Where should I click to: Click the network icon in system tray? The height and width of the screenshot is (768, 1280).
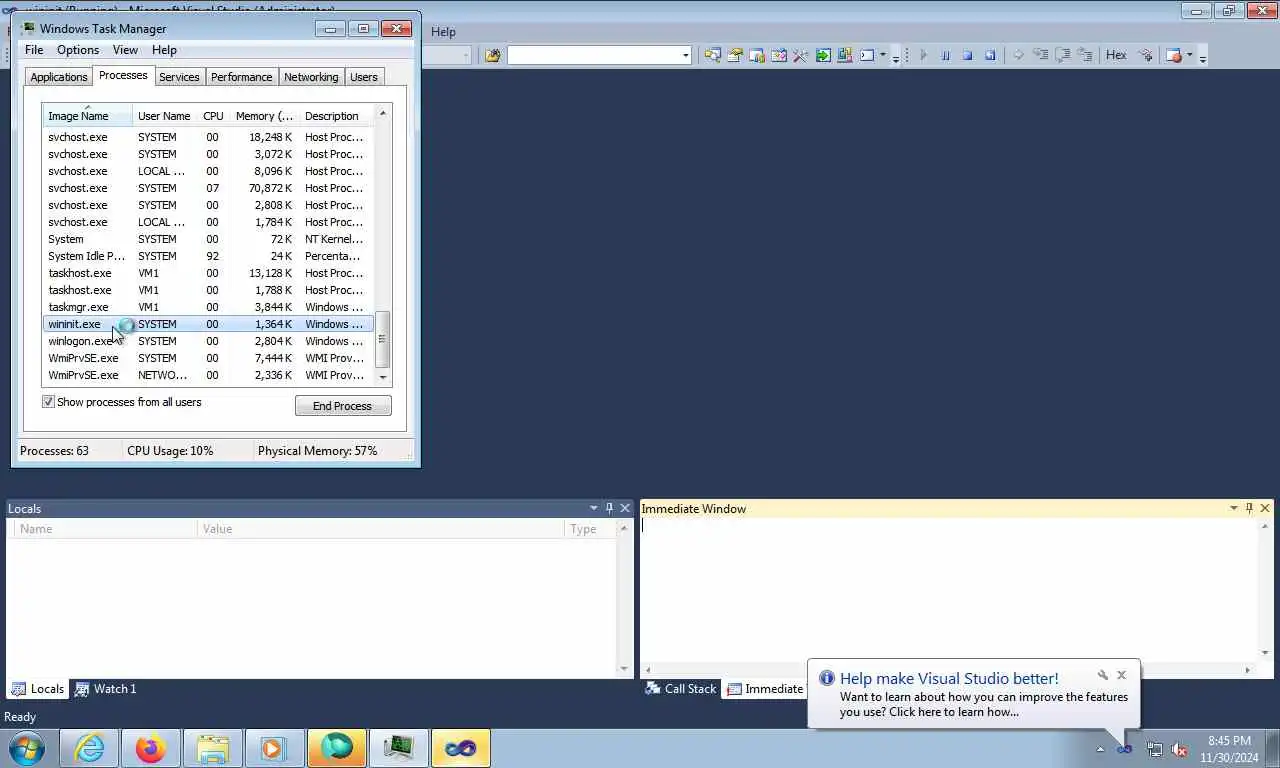1154,749
